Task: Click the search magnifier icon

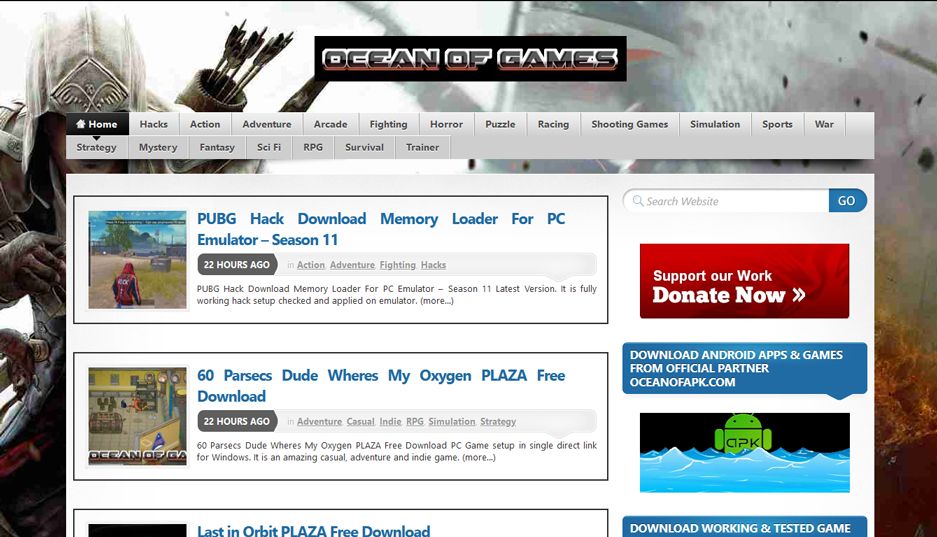Action: click(638, 201)
